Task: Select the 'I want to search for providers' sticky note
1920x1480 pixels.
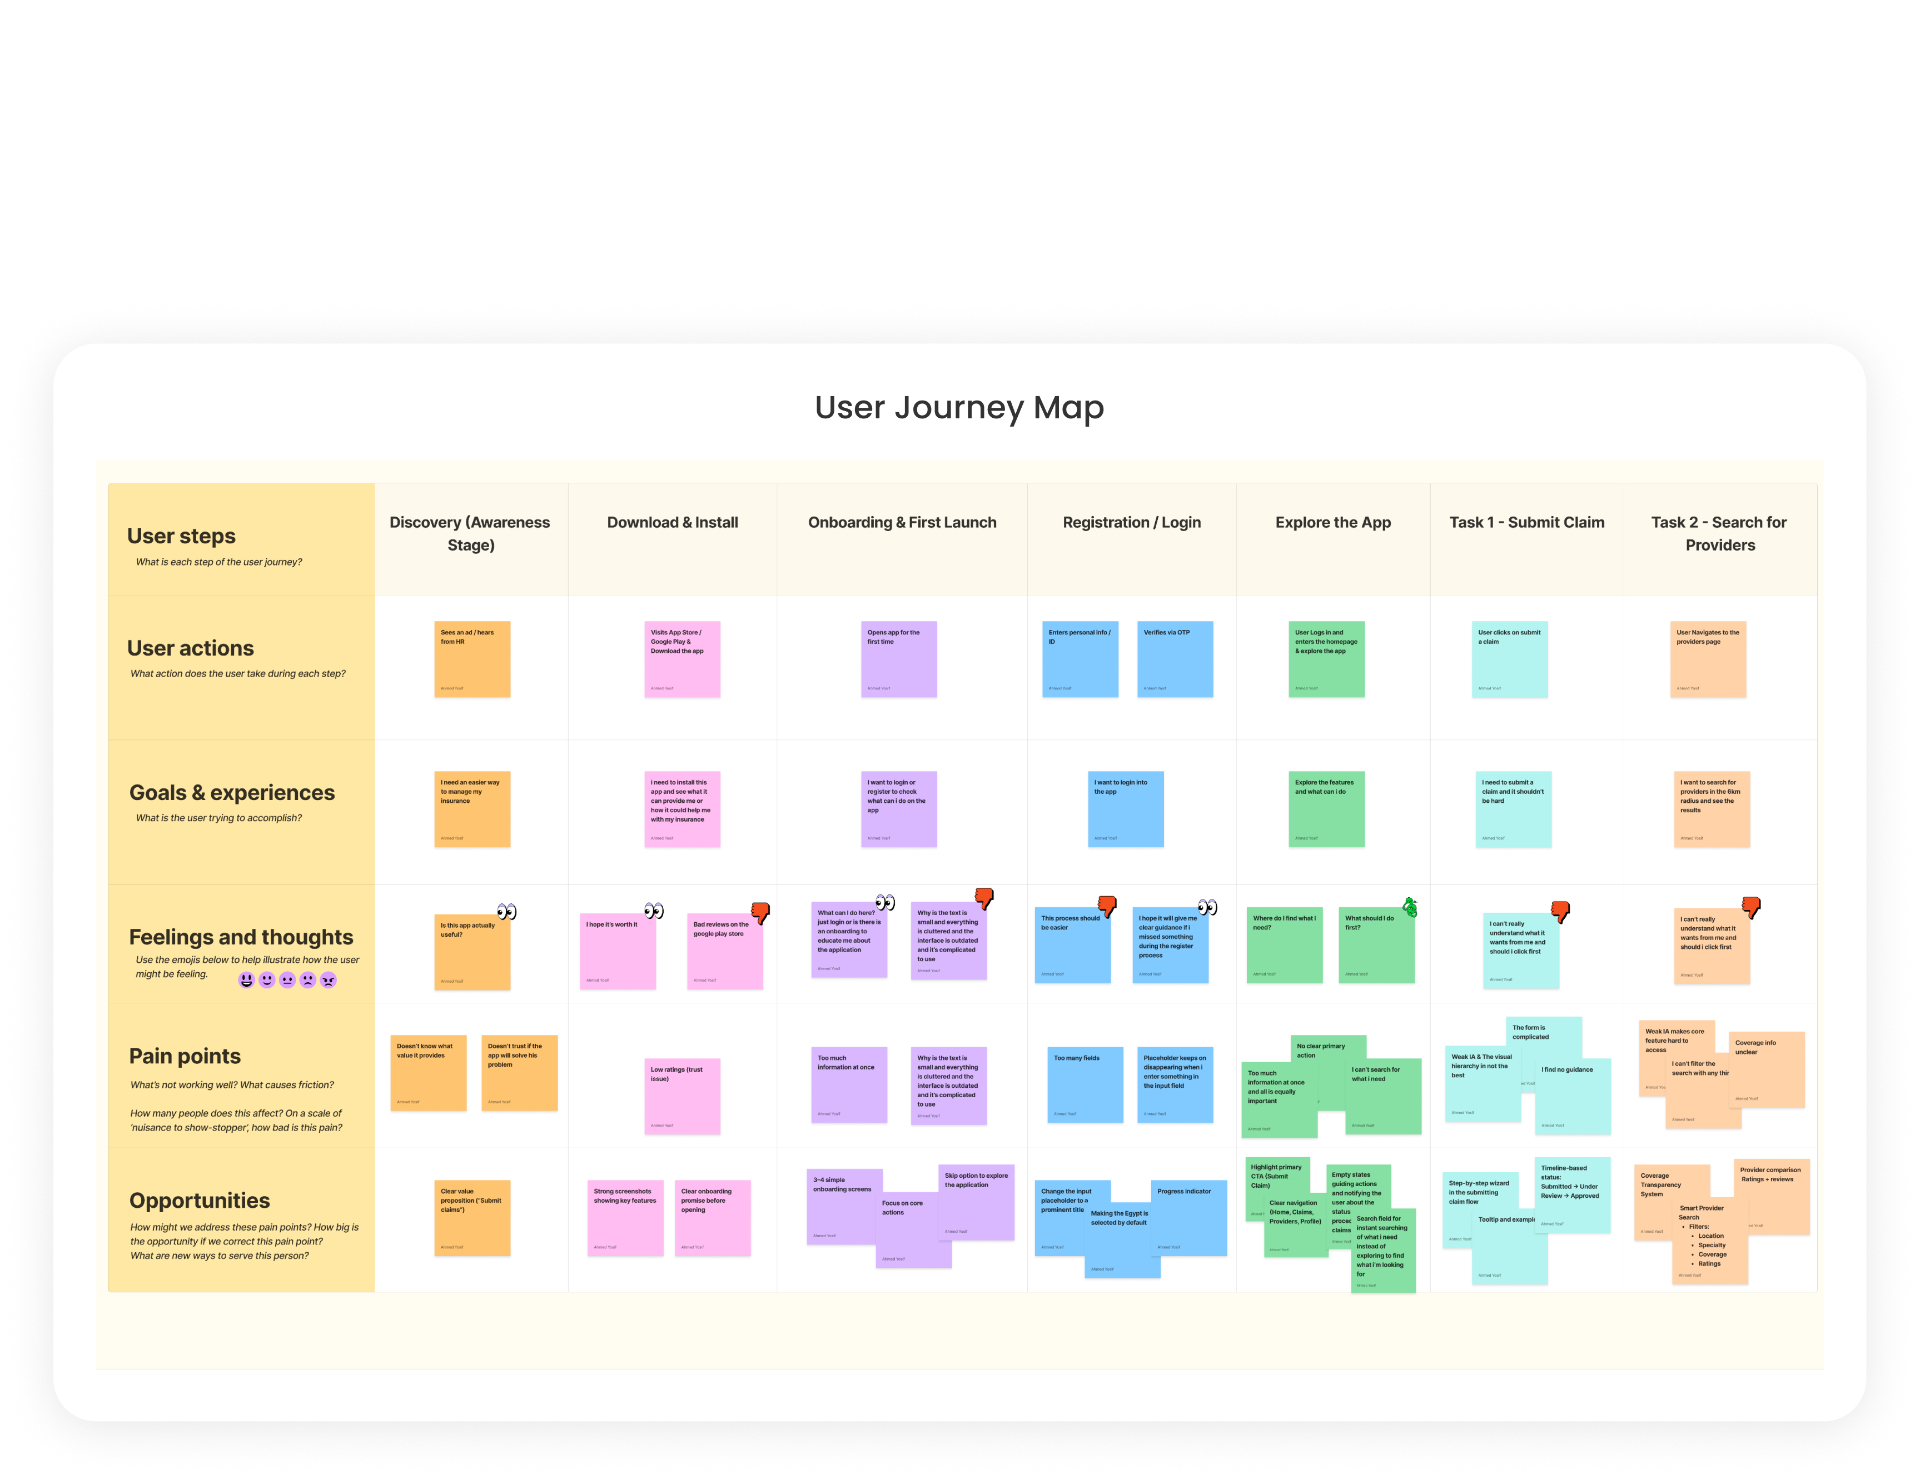Action: click(1712, 809)
